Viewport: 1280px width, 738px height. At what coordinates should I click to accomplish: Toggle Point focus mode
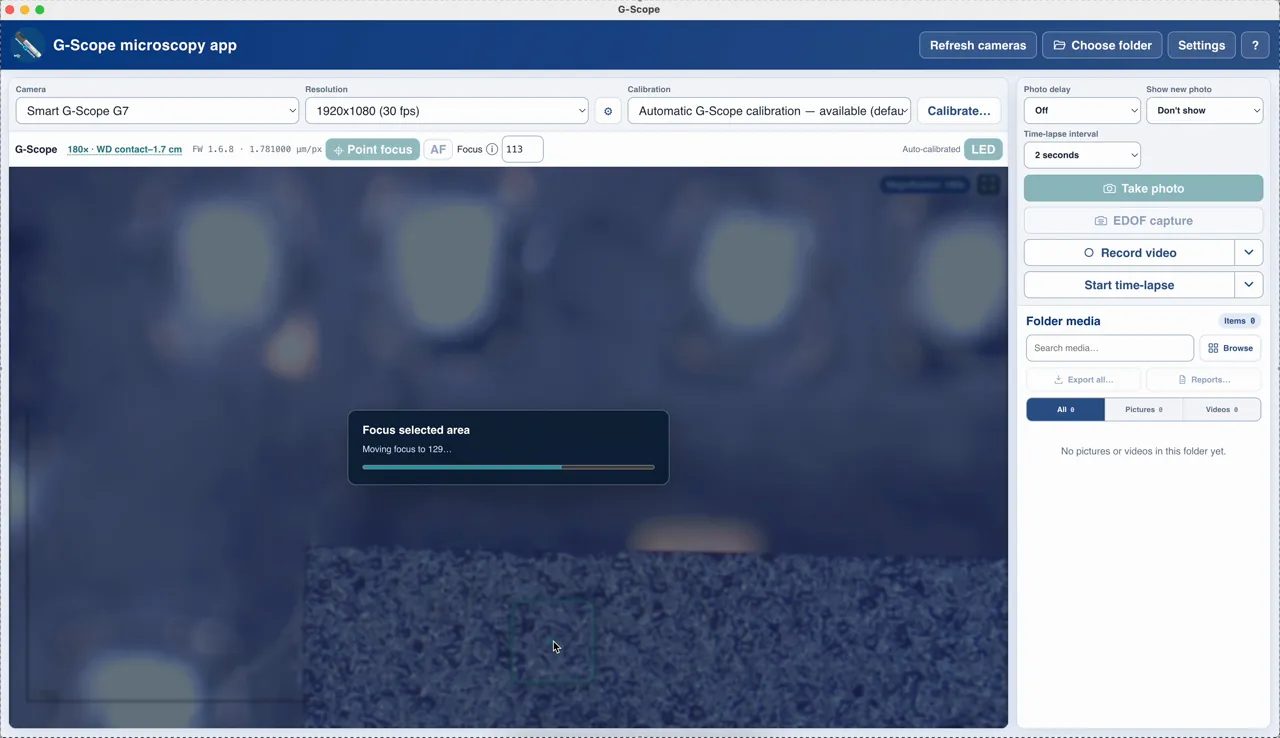373,150
